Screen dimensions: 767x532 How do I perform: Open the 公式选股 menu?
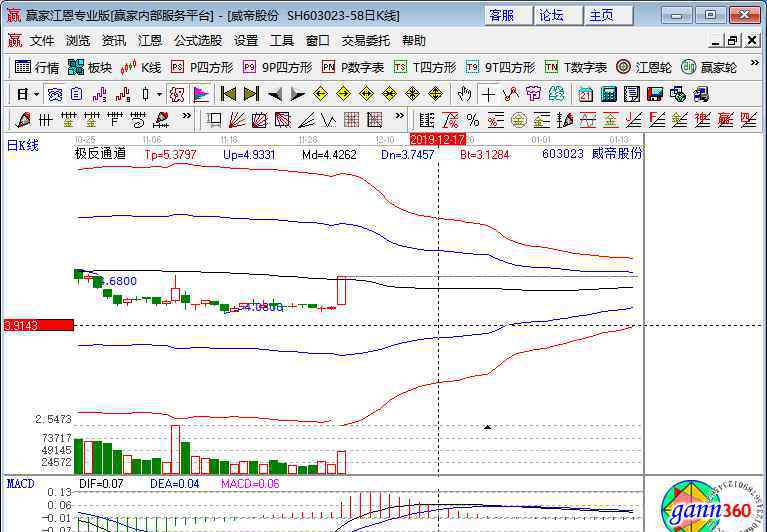point(198,41)
